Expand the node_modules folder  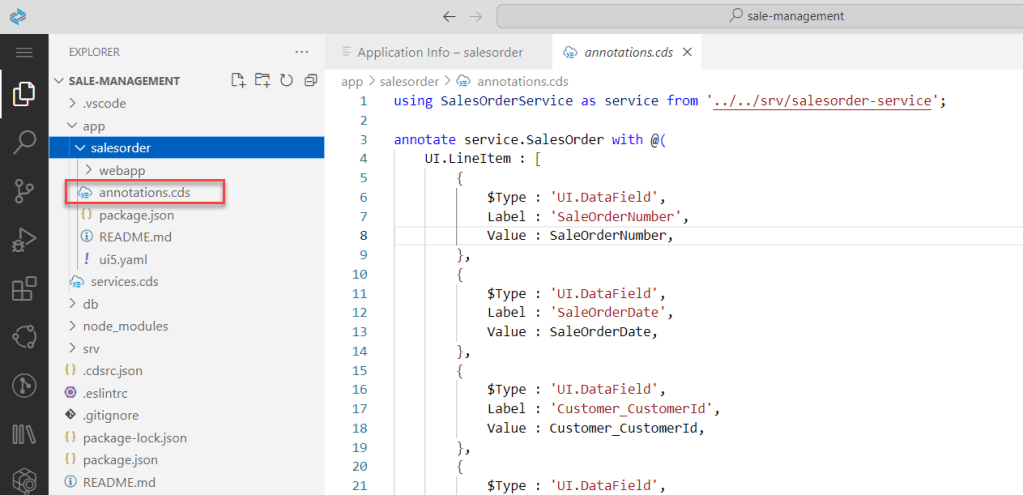[125, 326]
